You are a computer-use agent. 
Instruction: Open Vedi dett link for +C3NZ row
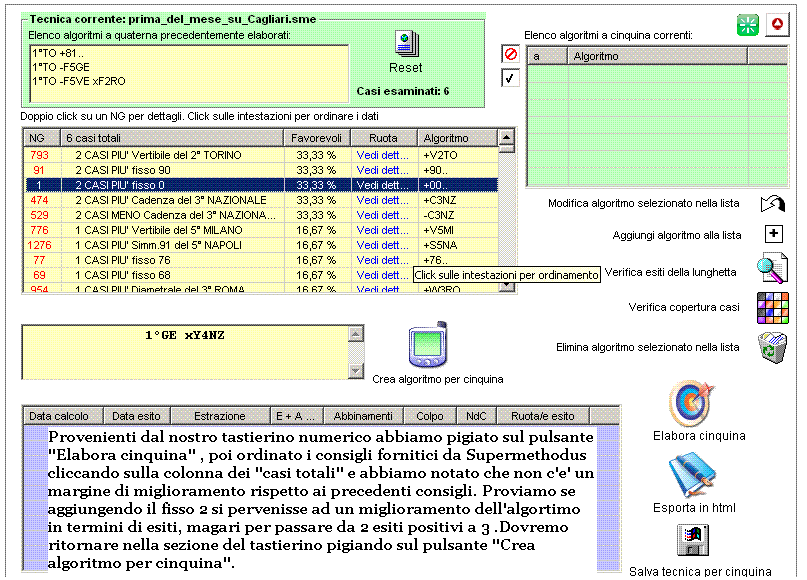point(382,200)
